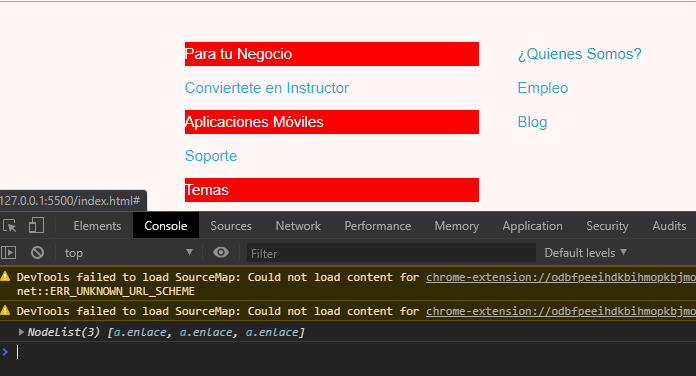
Task: Click the eye icon for live expressions
Action: click(221, 253)
